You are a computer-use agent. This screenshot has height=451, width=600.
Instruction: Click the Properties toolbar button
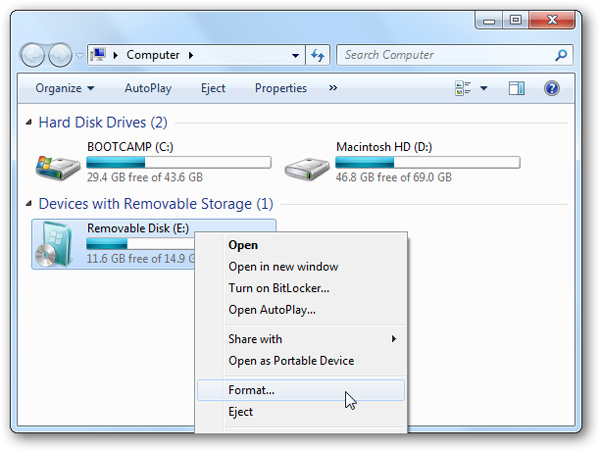tap(281, 88)
